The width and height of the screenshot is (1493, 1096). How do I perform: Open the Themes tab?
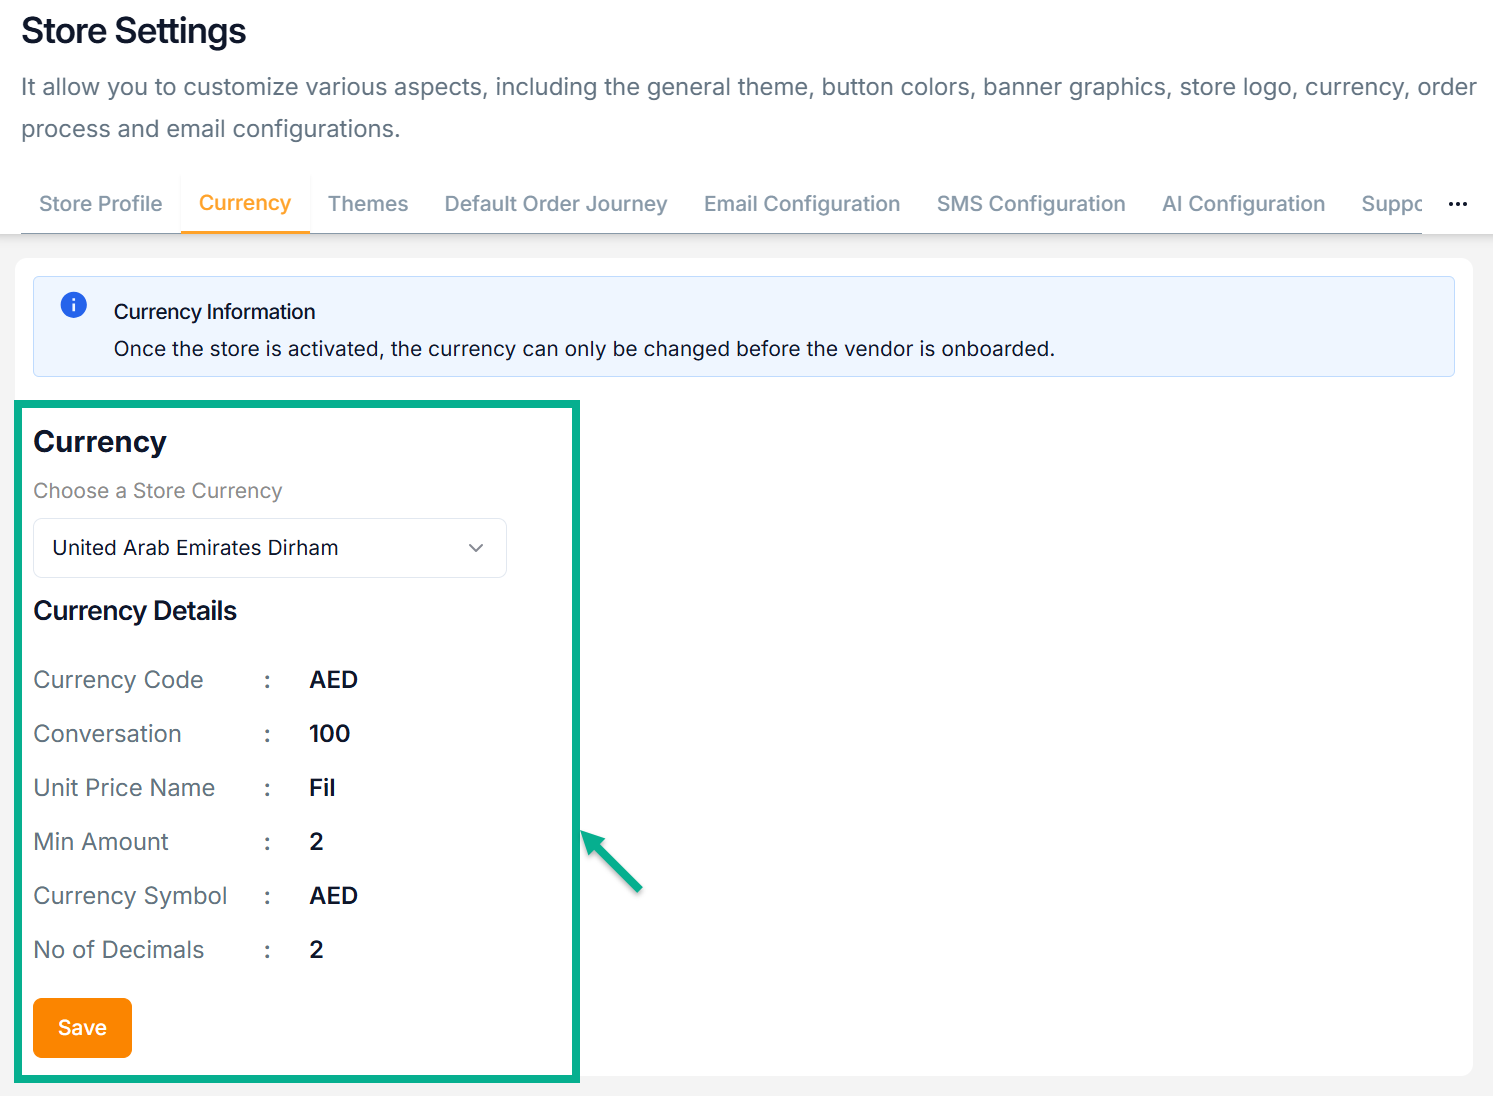368,204
